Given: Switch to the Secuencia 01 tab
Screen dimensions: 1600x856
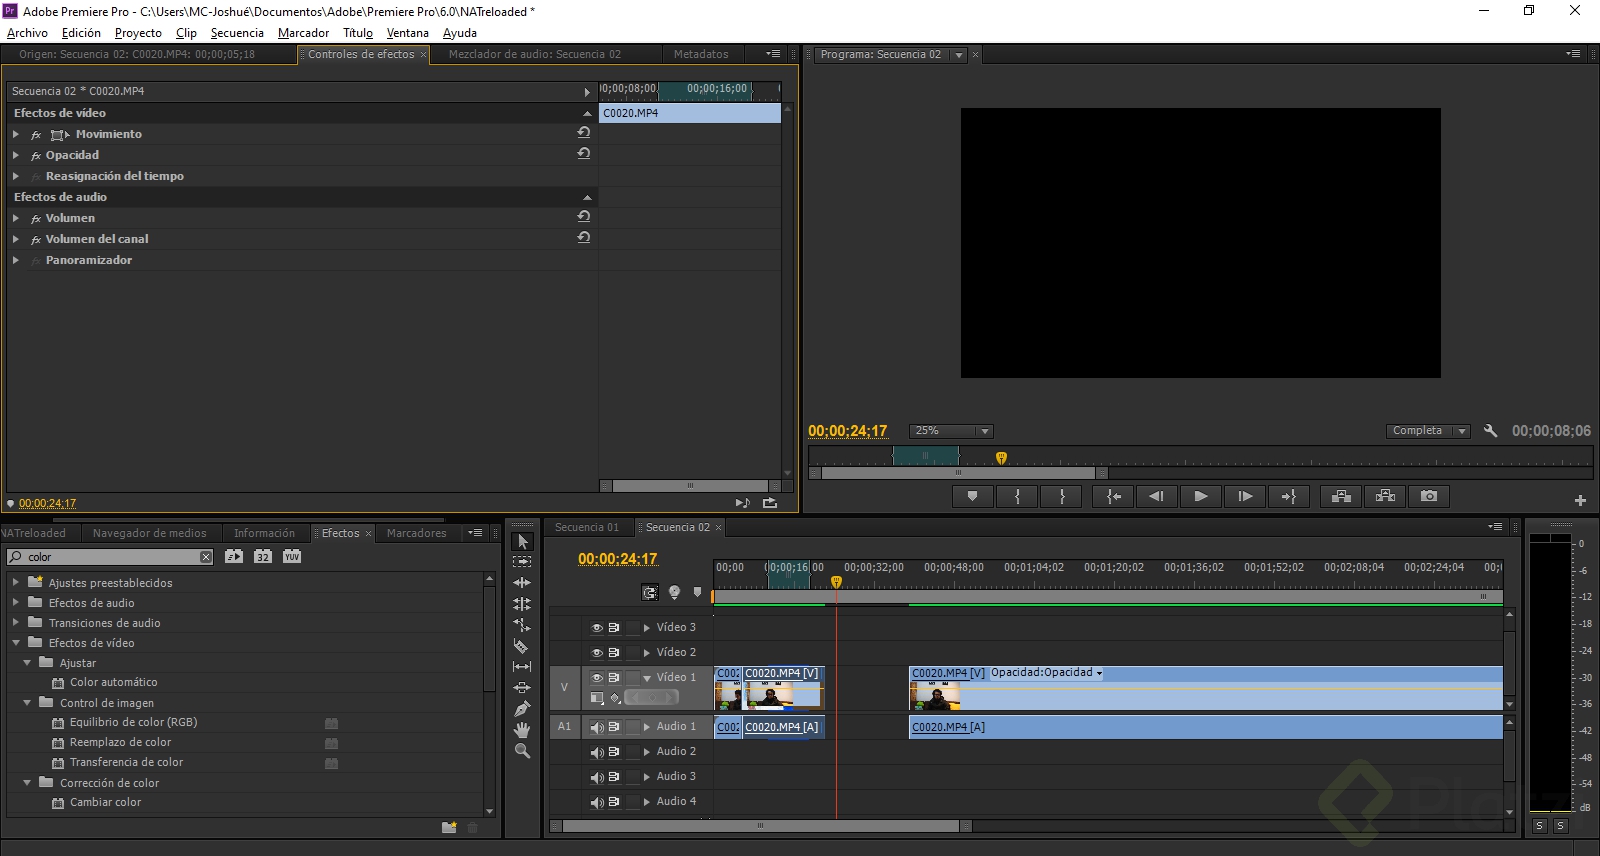Looking at the screenshot, I should click(x=587, y=527).
